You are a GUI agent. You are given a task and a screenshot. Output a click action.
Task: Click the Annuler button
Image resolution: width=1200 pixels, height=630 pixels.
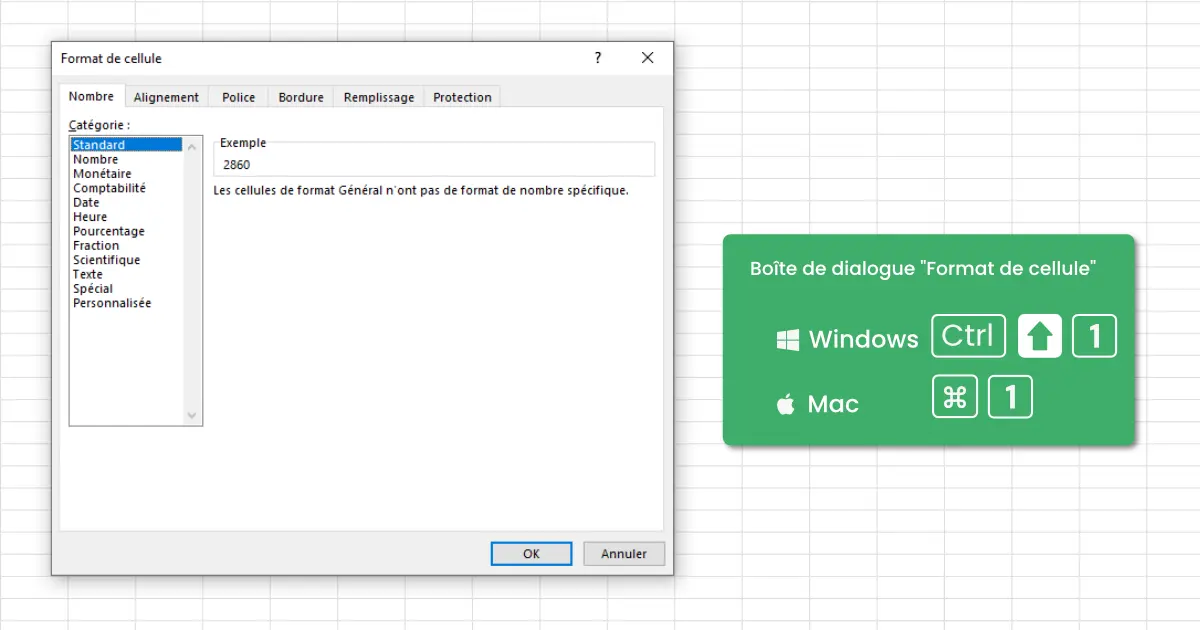tap(624, 554)
